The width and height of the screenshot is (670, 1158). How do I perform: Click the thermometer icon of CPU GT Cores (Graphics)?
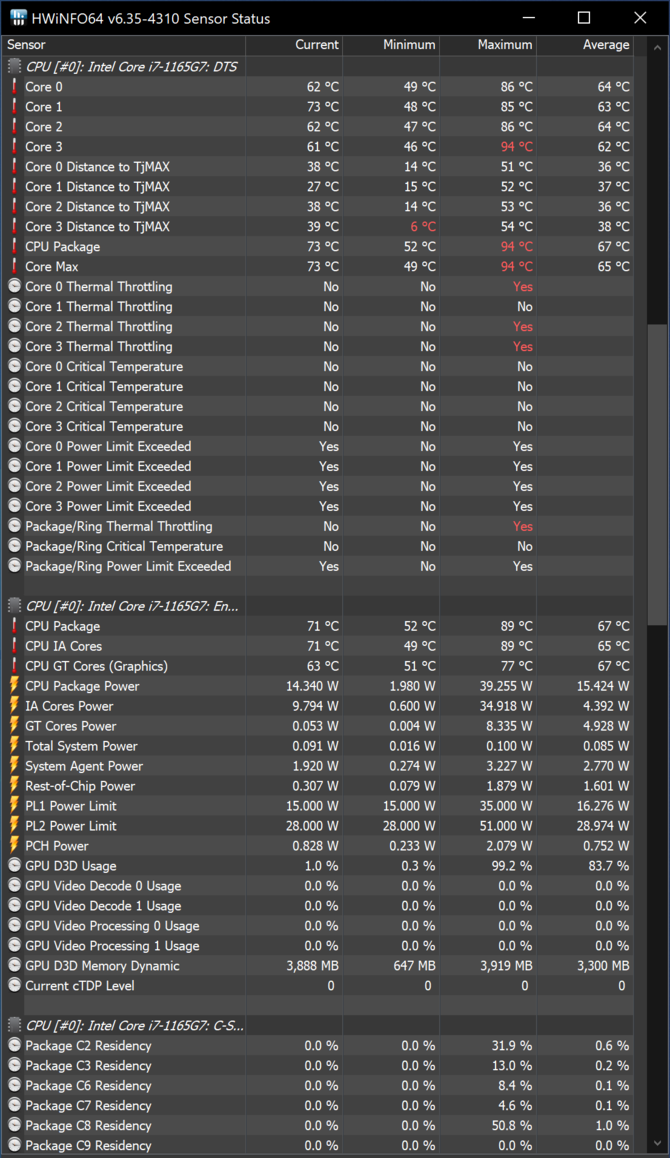pos(14,665)
